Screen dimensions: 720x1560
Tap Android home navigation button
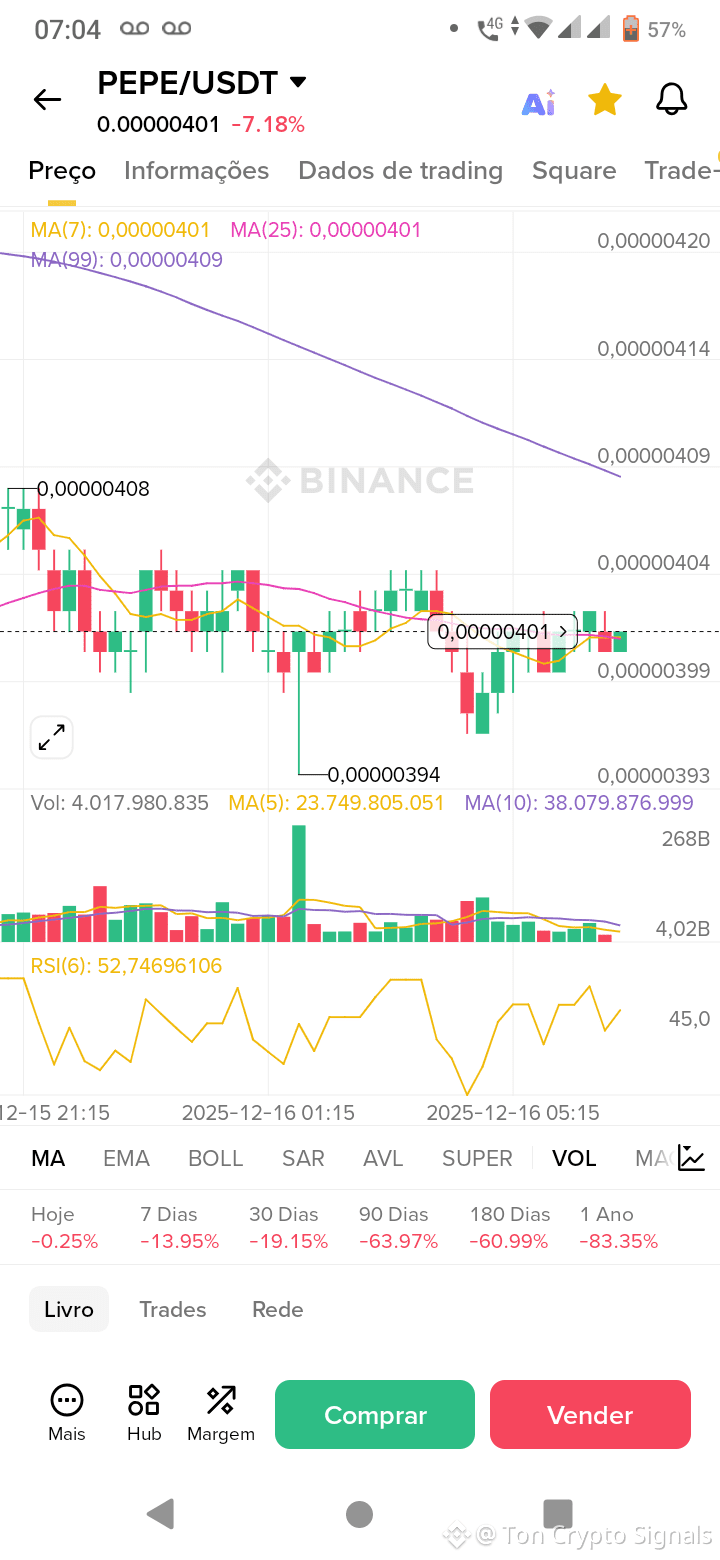(x=360, y=1514)
